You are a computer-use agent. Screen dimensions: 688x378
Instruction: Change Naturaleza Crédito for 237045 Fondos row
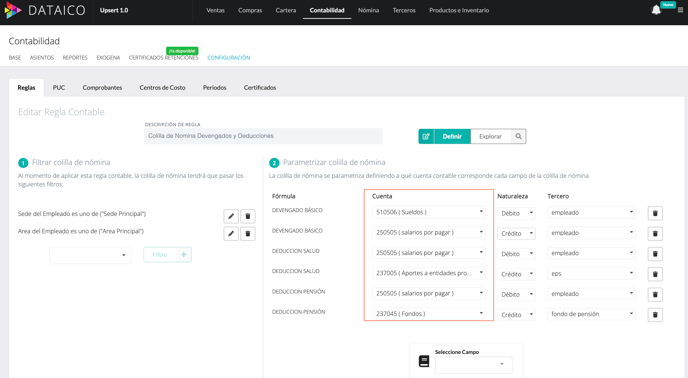point(516,315)
